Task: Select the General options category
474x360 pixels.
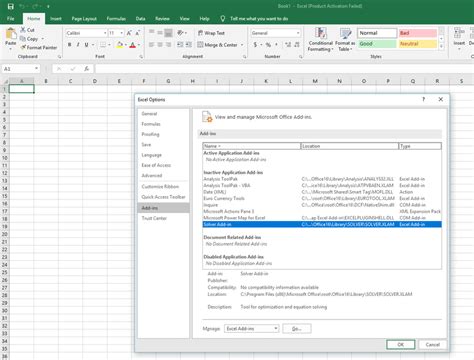Action: pyautogui.click(x=163, y=114)
